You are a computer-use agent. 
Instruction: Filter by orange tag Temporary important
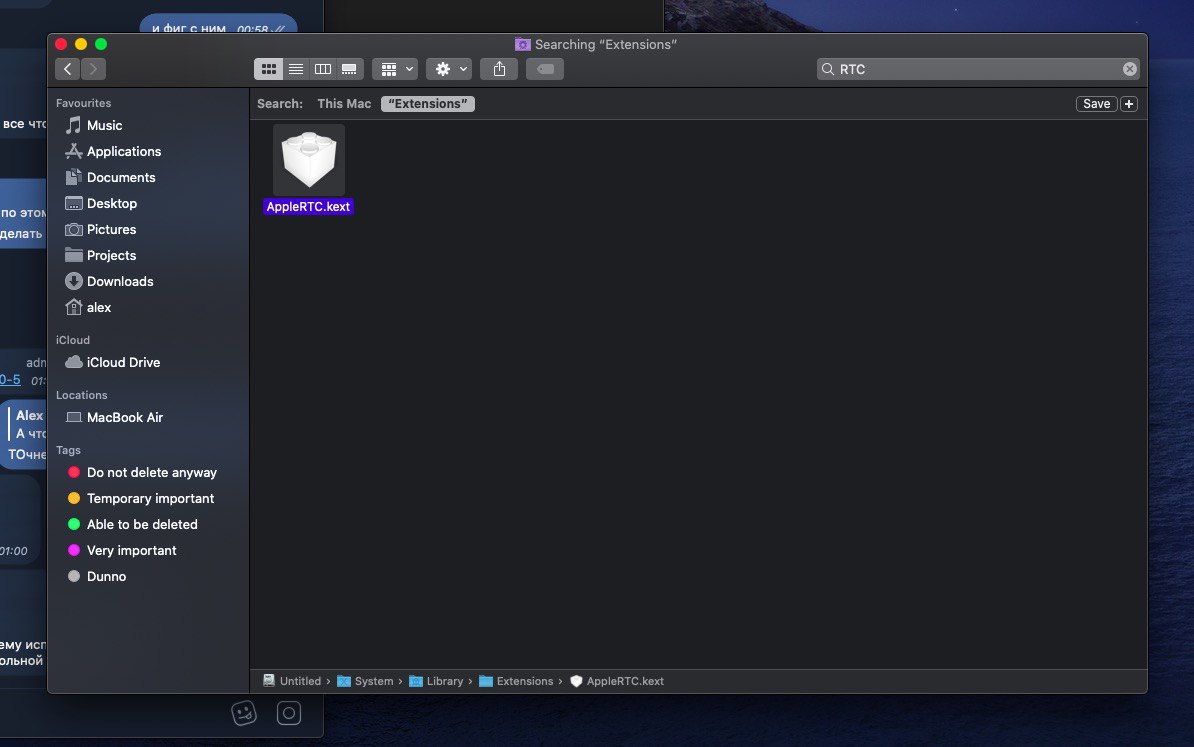pos(150,498)
